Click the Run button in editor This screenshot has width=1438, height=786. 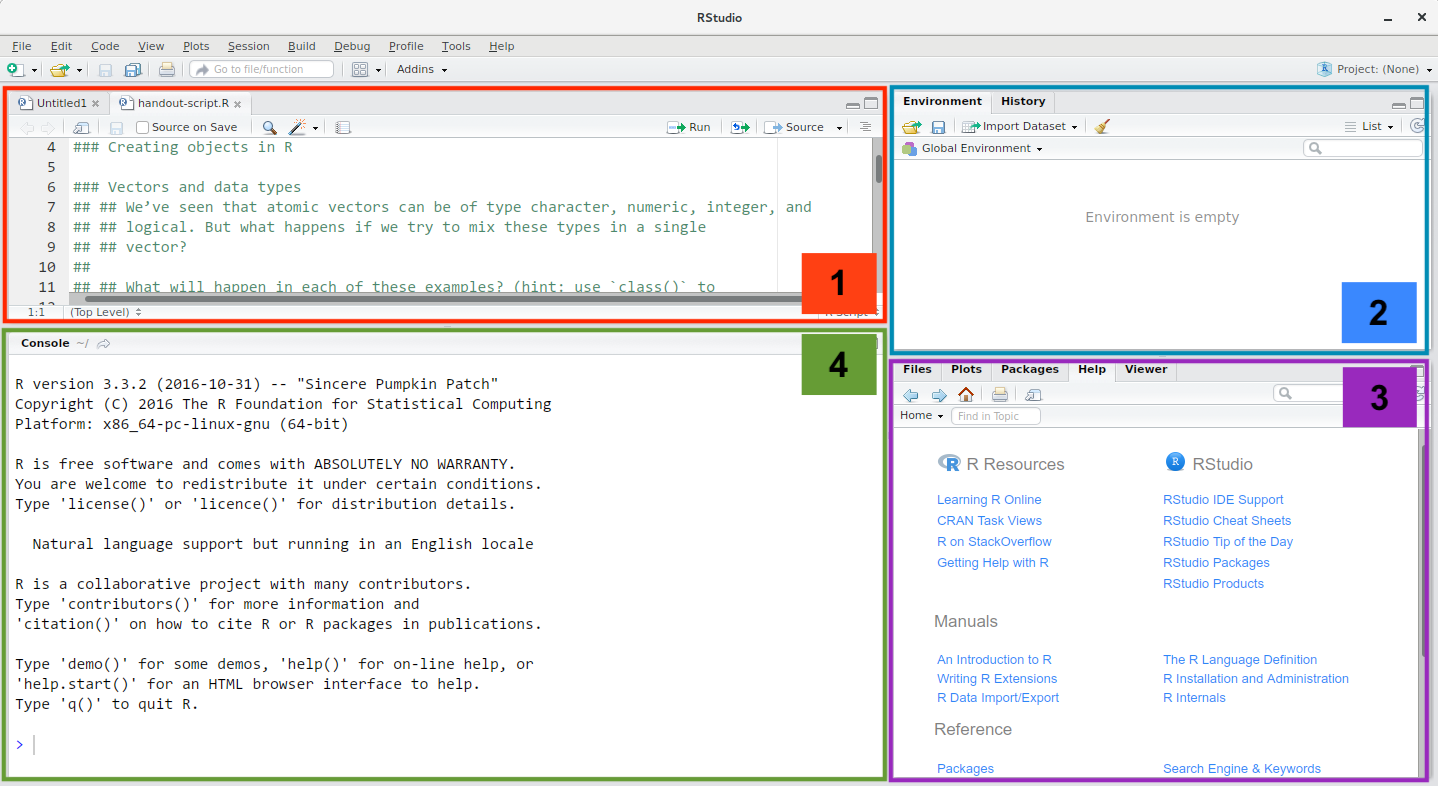[689, 127]
